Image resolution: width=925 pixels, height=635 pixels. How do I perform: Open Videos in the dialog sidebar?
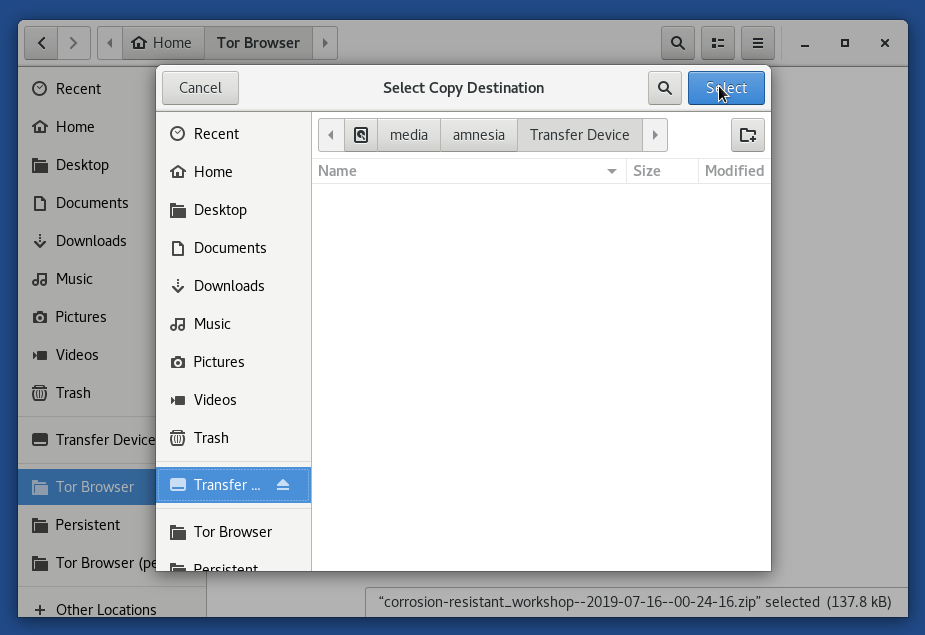234,400
